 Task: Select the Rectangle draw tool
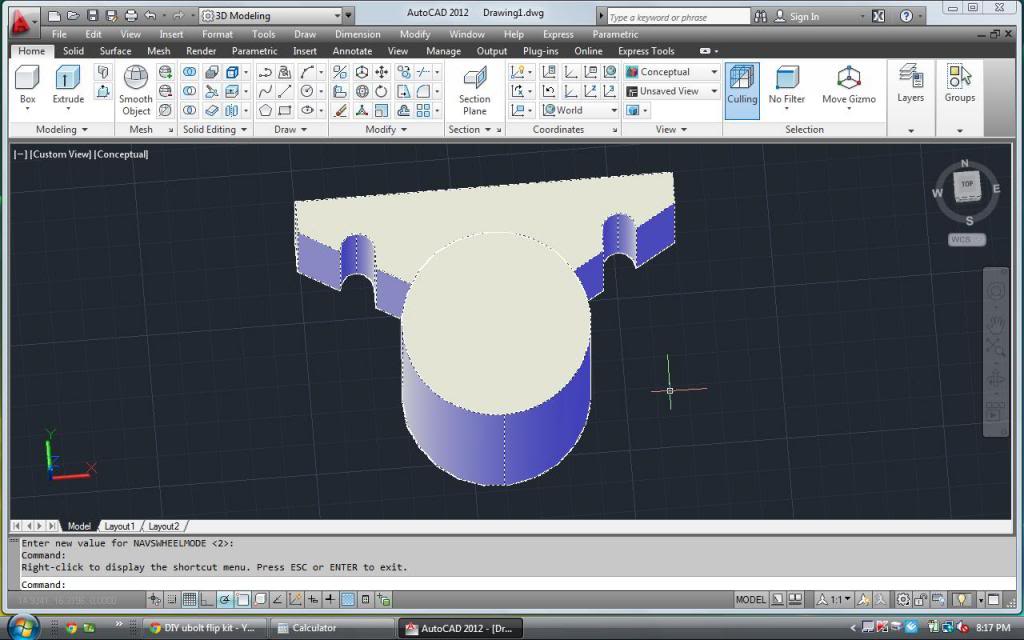tap(284, 110)
